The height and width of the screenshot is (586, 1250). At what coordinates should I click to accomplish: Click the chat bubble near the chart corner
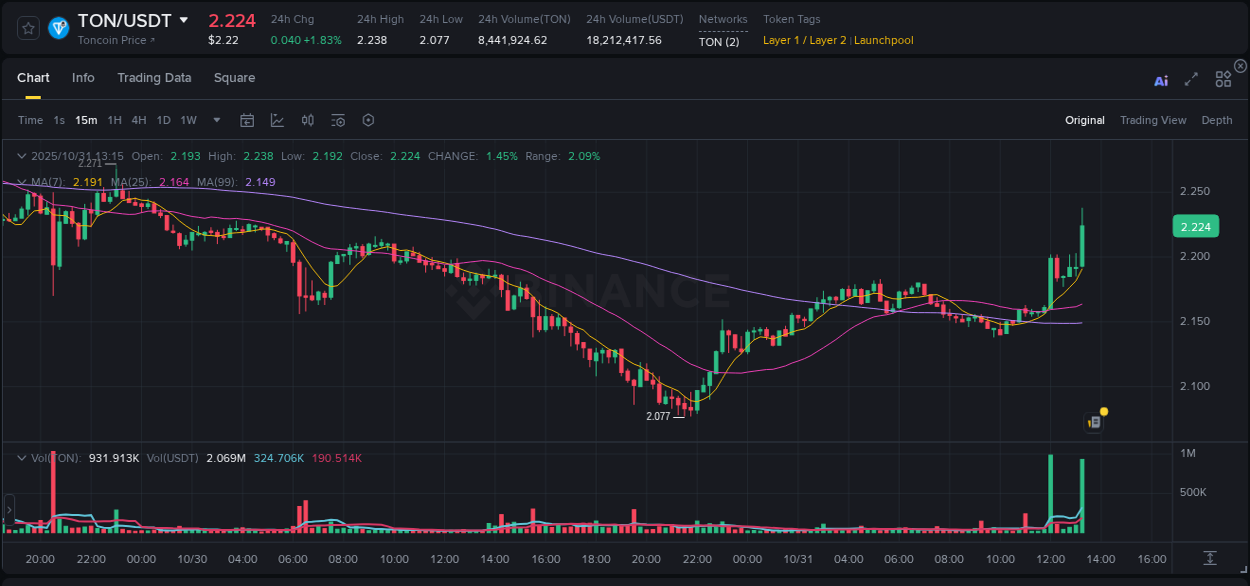(1093, 421)
